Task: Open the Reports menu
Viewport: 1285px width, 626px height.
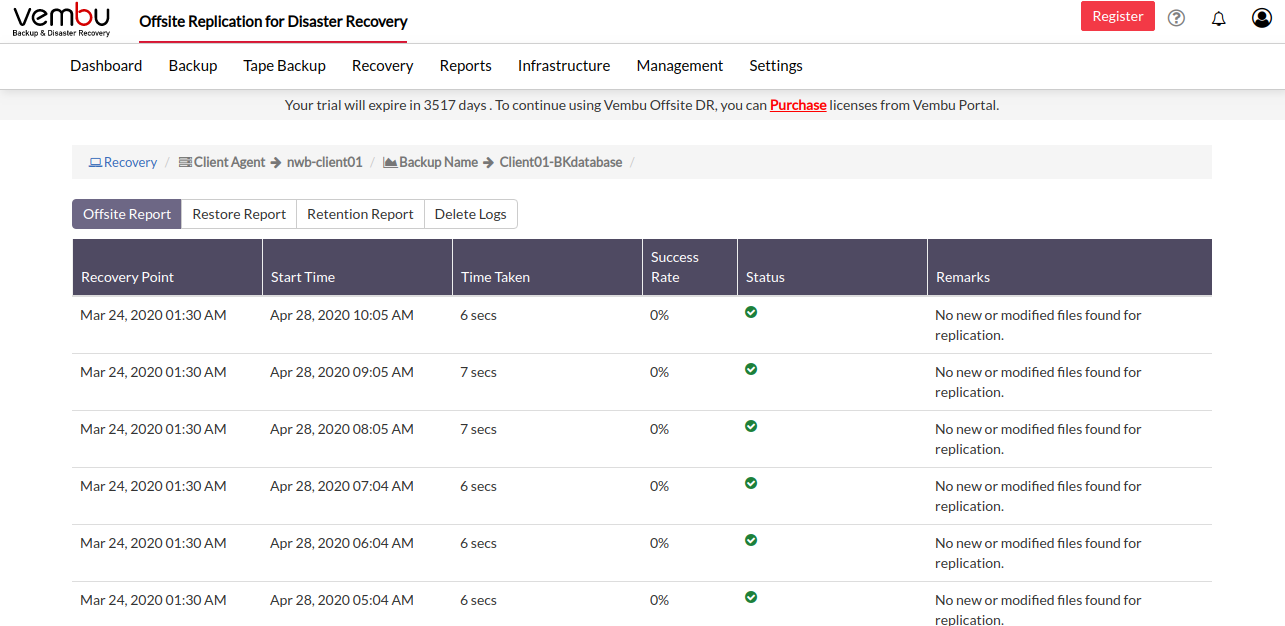Action: point(466,66)
